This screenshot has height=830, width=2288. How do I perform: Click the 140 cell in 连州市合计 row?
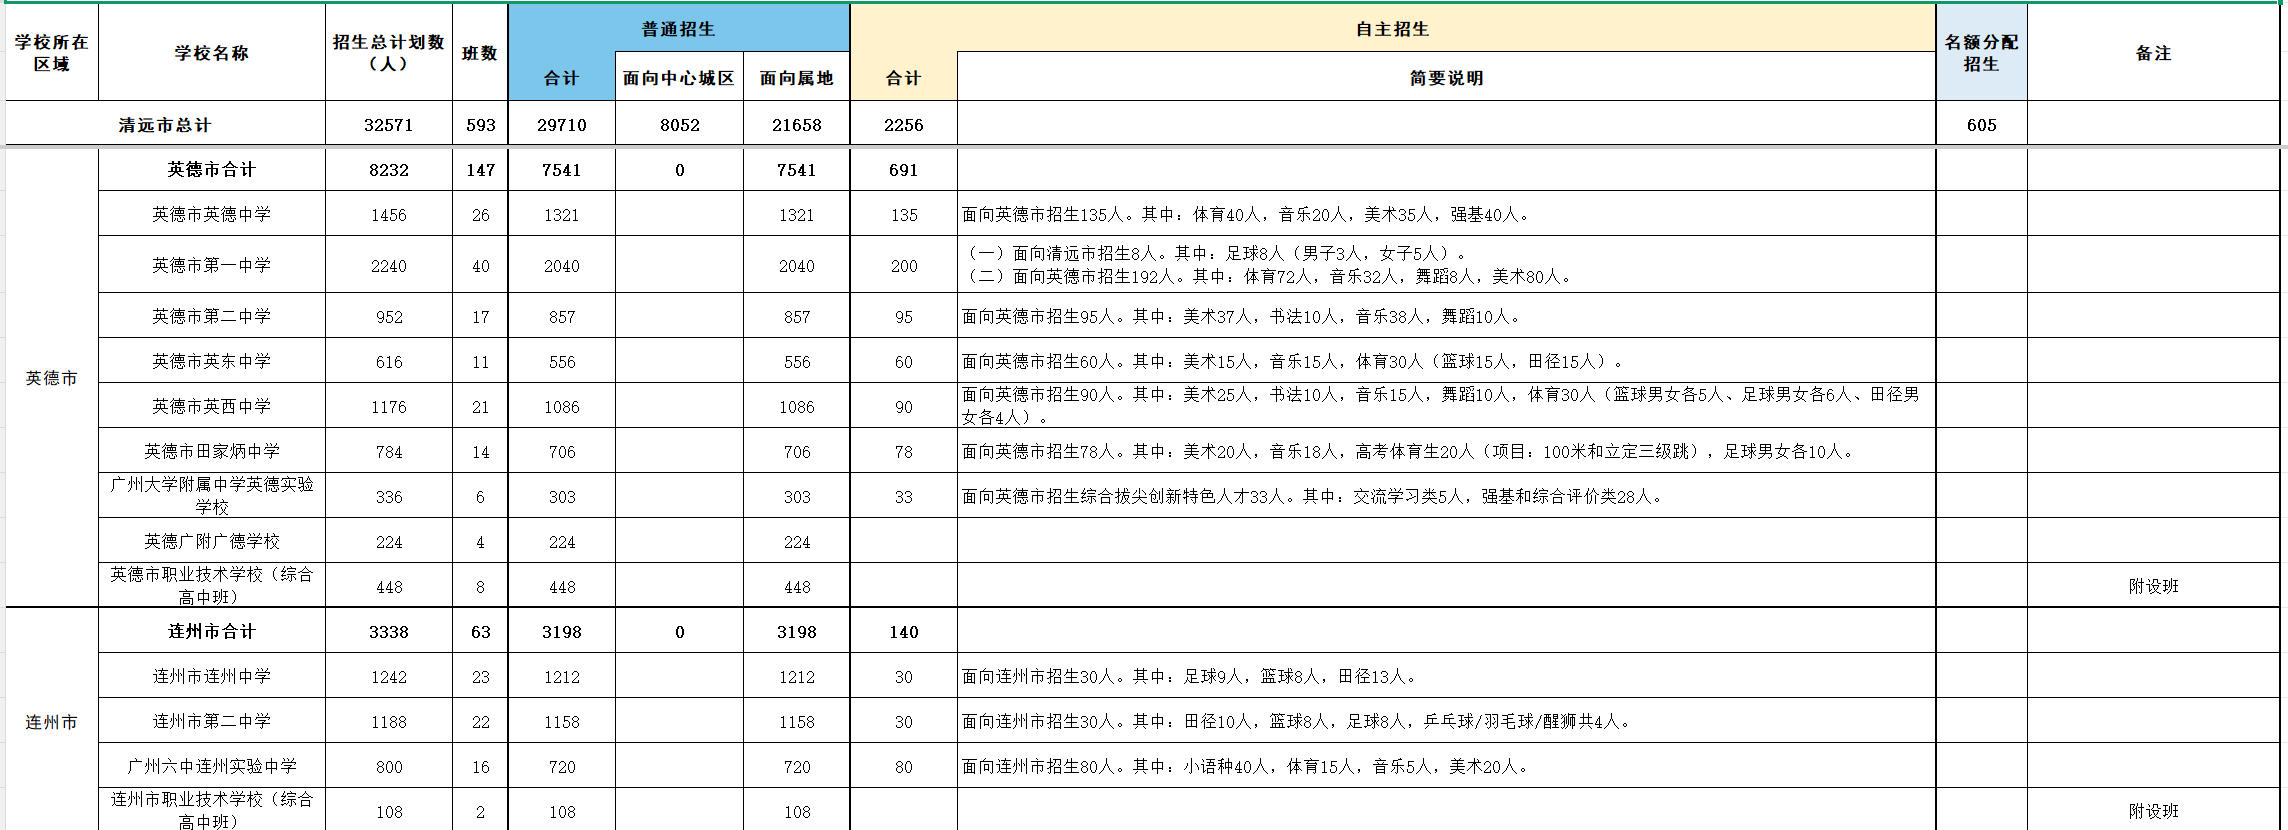(x=904, y=631)
